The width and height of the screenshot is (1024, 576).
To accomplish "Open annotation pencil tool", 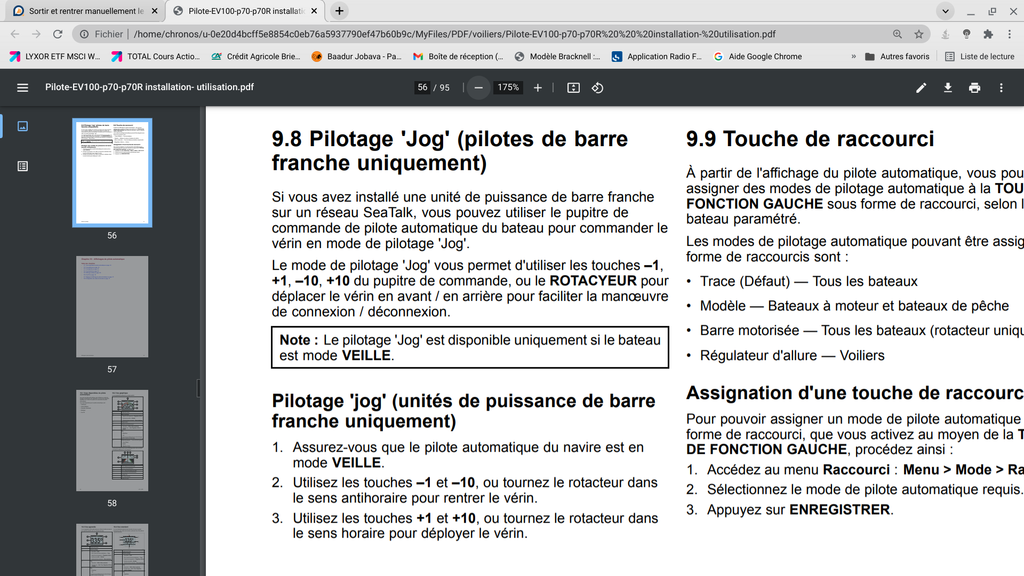I will pyautogui.click(x=921, y=88).
